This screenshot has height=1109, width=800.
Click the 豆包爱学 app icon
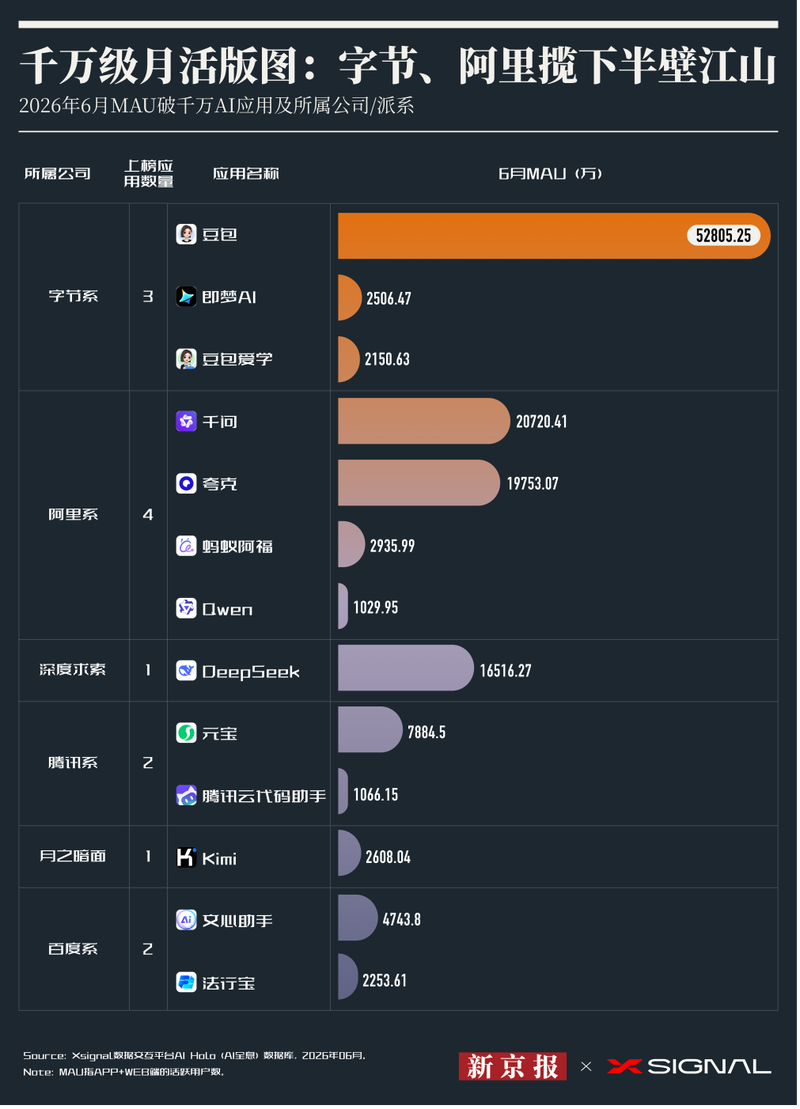tap(187, 359)
